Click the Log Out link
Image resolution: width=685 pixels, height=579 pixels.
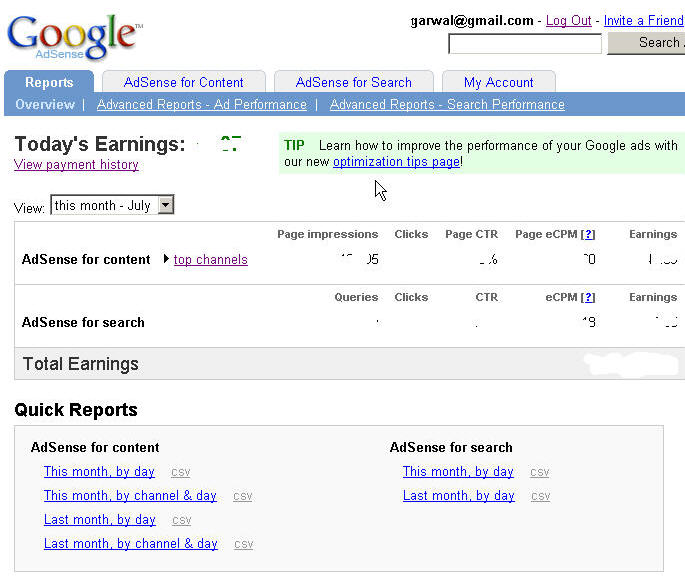coord(568,21)
